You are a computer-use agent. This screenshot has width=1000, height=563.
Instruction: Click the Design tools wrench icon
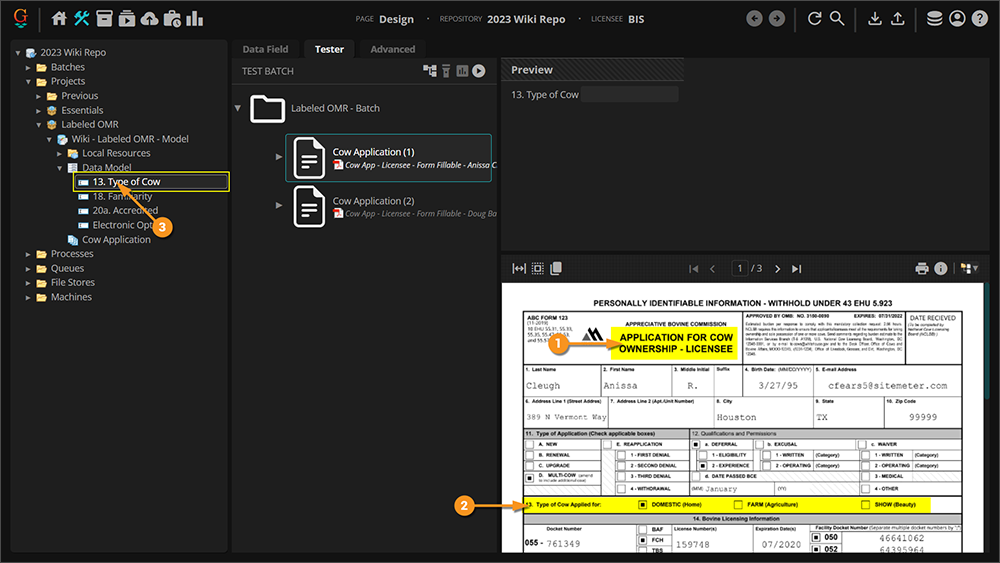pos(82,18)
